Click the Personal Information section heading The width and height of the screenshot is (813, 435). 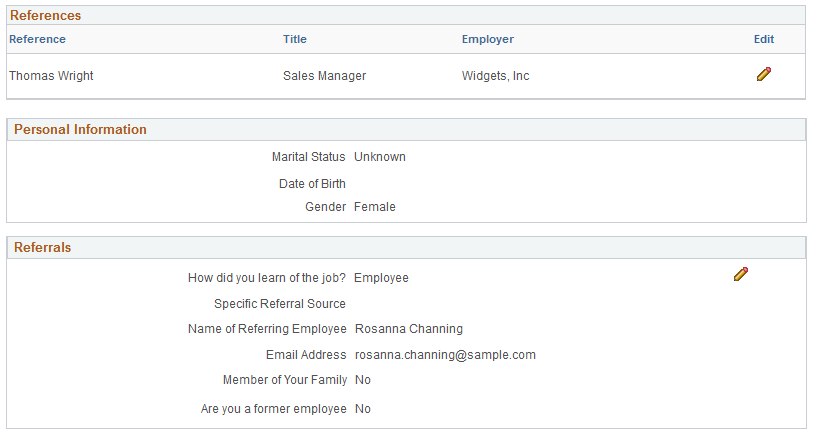80,130
